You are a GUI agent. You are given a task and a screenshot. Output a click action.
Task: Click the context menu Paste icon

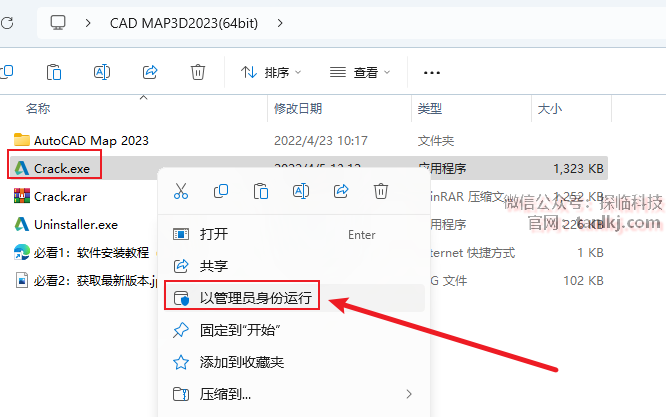click(261, 191)
